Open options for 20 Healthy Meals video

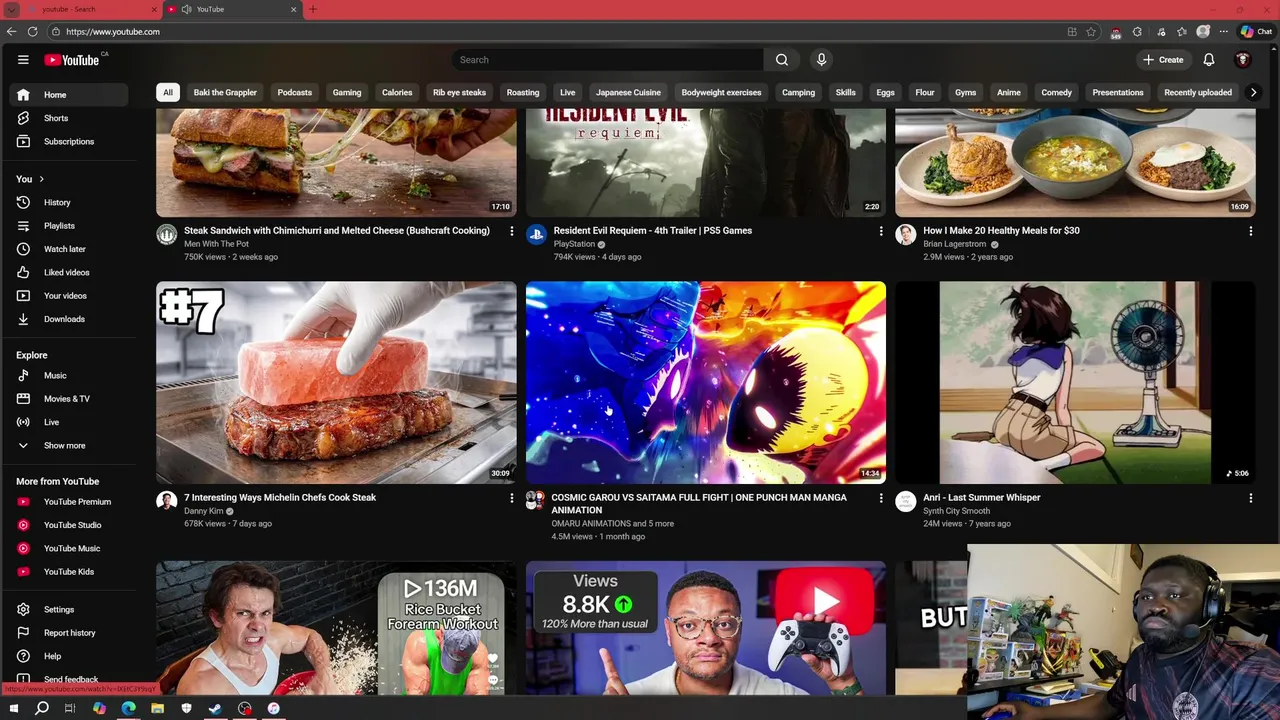tap(1250, 231)
